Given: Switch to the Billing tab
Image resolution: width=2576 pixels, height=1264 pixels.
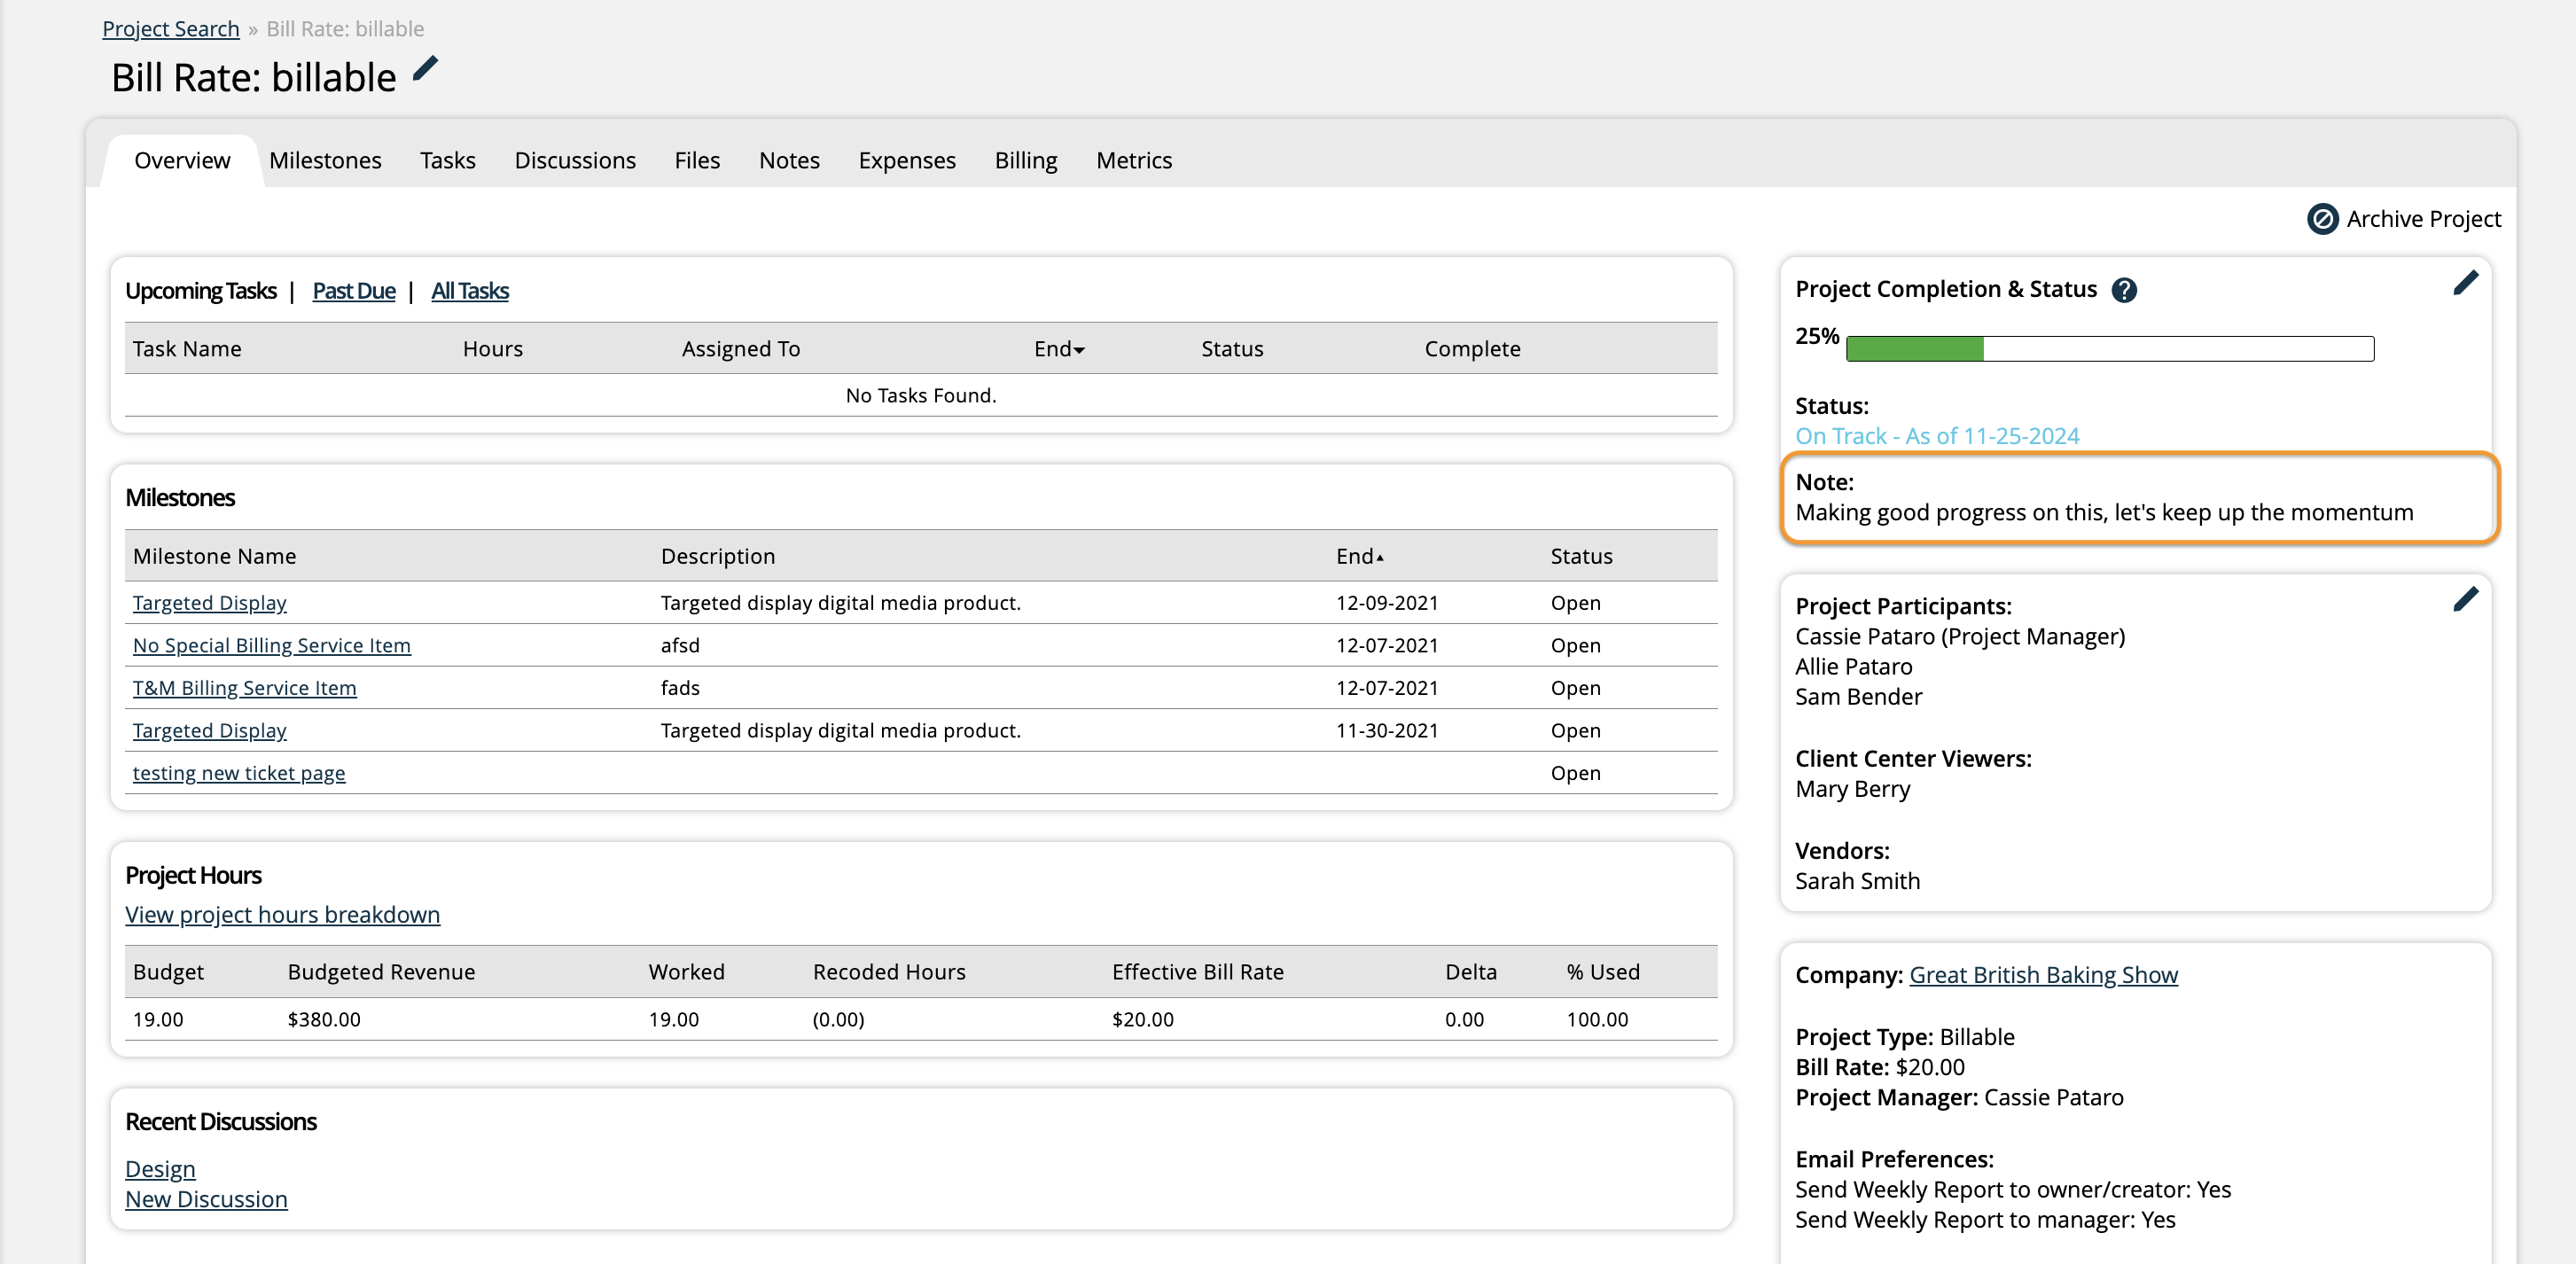Looking at the screenshot, I should (x=1025, y=160).
